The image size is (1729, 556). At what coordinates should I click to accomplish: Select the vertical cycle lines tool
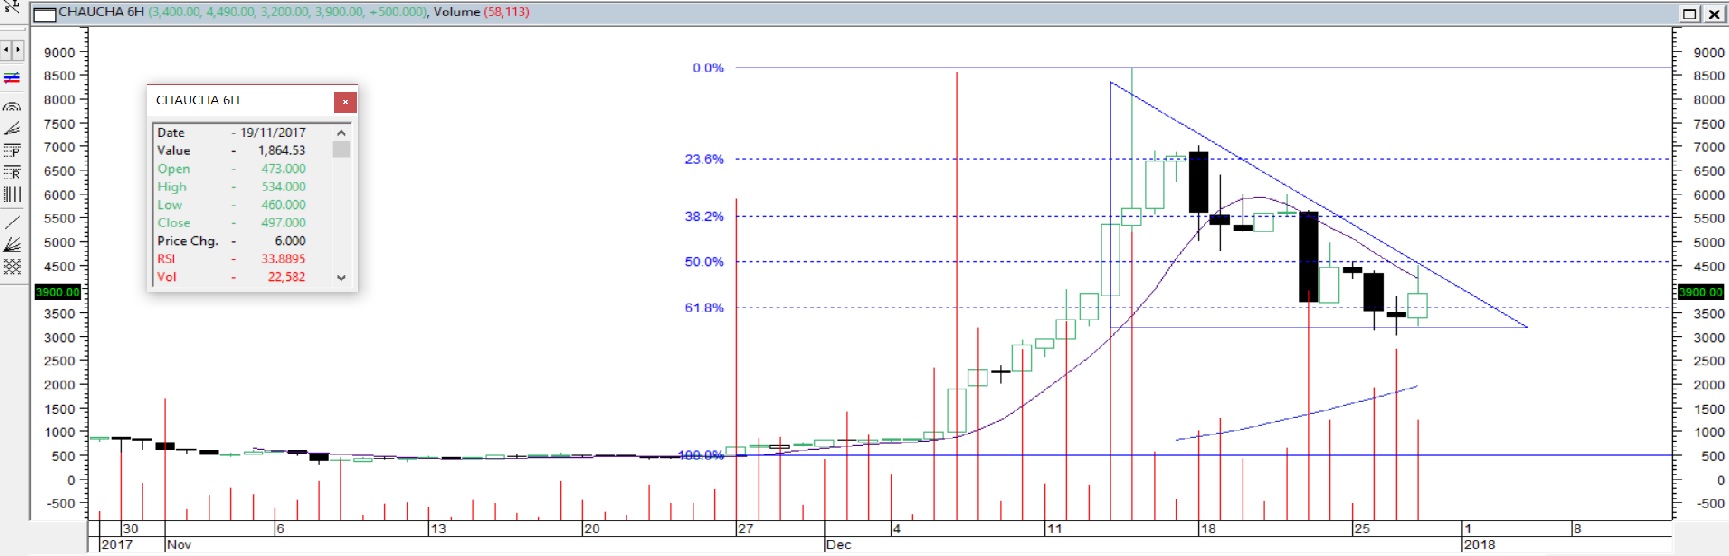pyautogui.click(x=12, y=195)
